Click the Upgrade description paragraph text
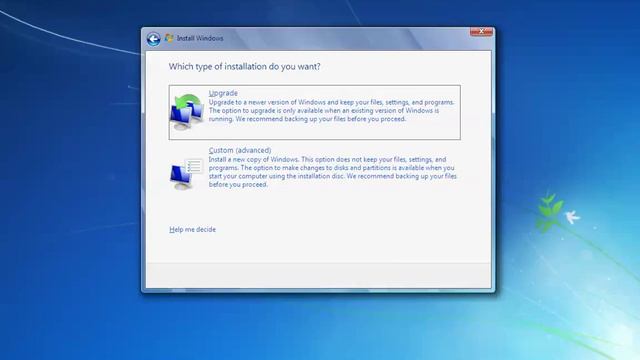The width and height of the screenshot is (640, 360). (331, 111)
